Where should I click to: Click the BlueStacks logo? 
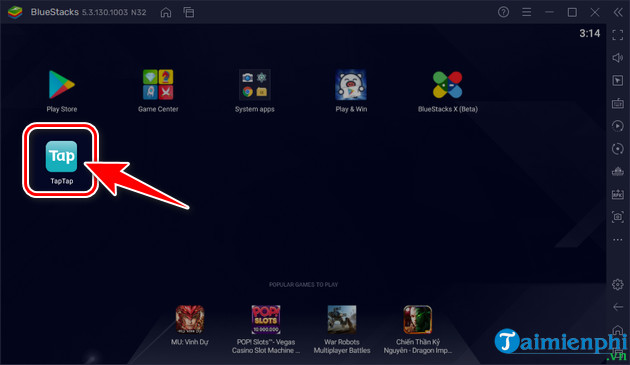[x=15, y=12]
